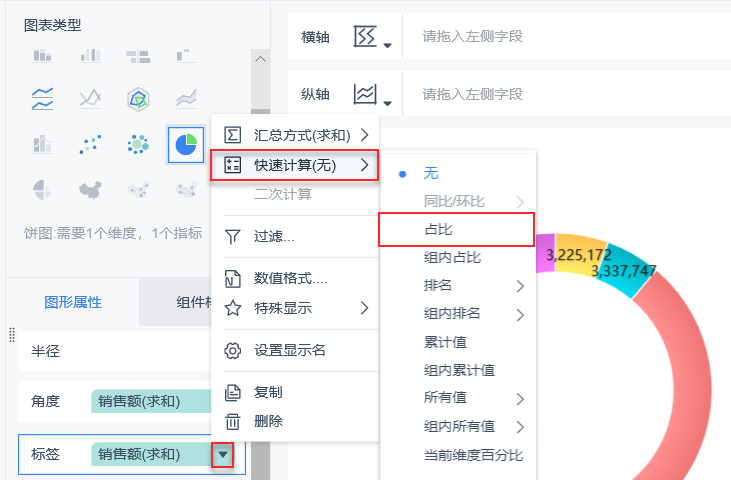The image size is (731, 480).
Task: Select the pie chart type icon
Action: point(186,144)
